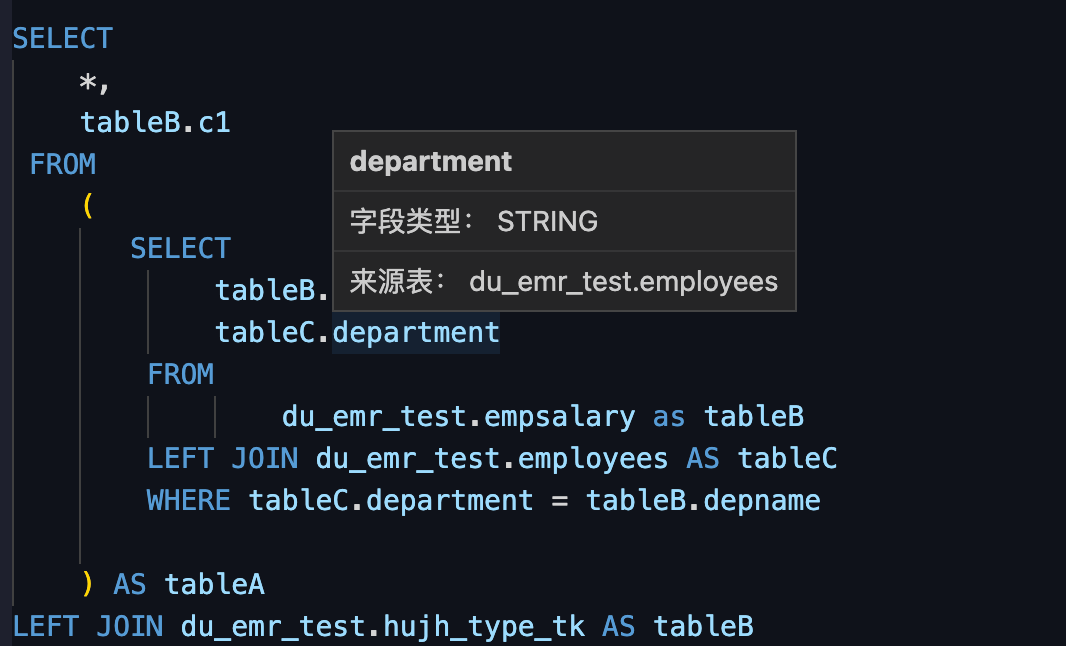Click the nested SELECT keyword inside the subquery
The height and width of the screenshot is (646, 1066).
(180, 248)
